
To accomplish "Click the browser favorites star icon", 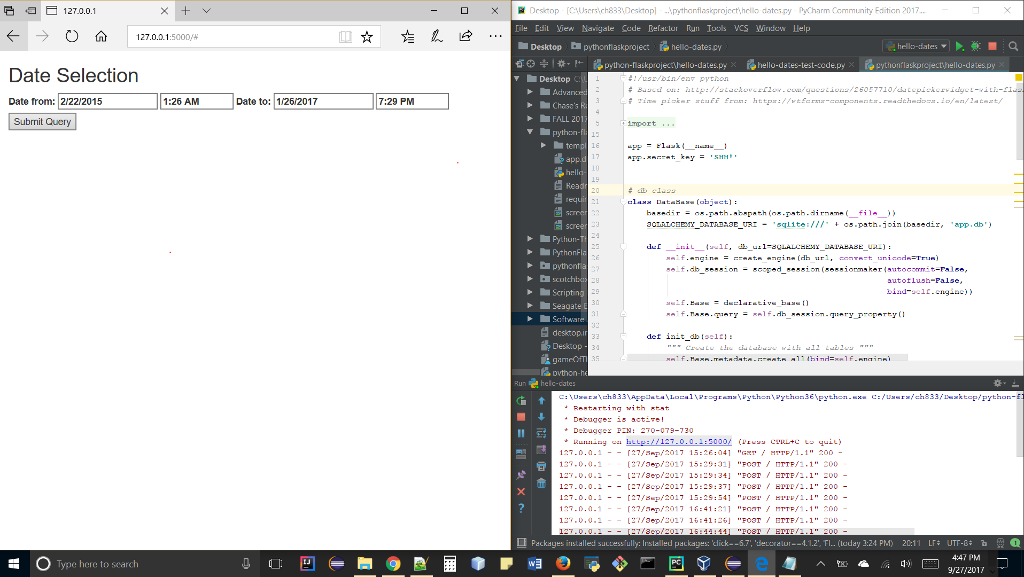I will coord(367,35).
